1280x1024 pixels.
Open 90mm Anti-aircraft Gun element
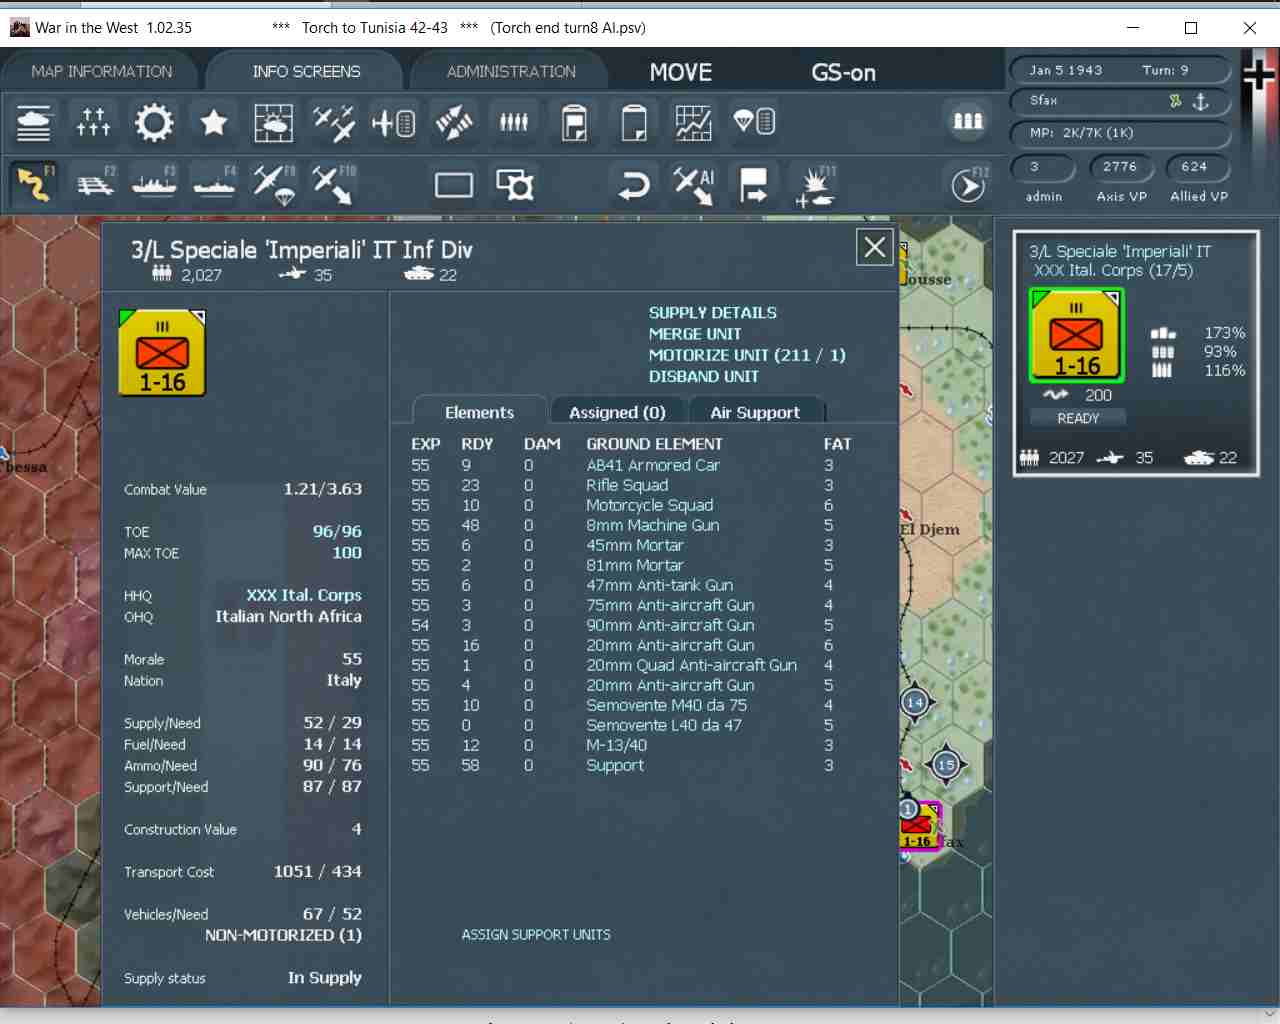(x=671, y=625)
